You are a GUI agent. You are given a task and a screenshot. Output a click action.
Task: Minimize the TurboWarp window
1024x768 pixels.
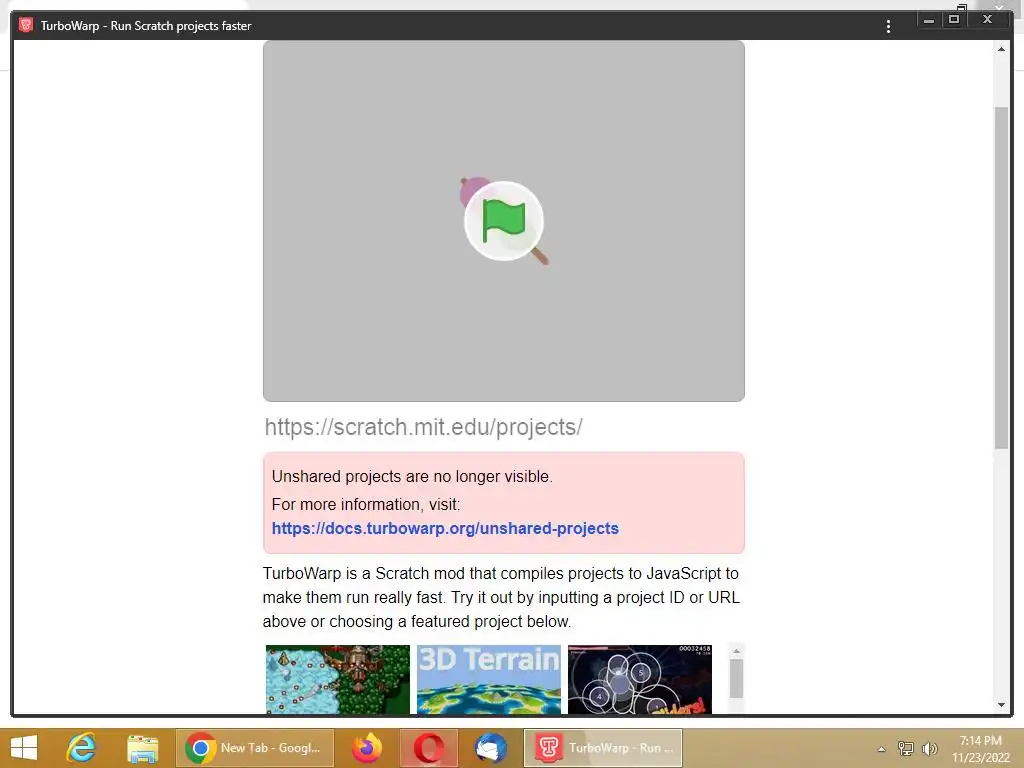pos(929,20)
